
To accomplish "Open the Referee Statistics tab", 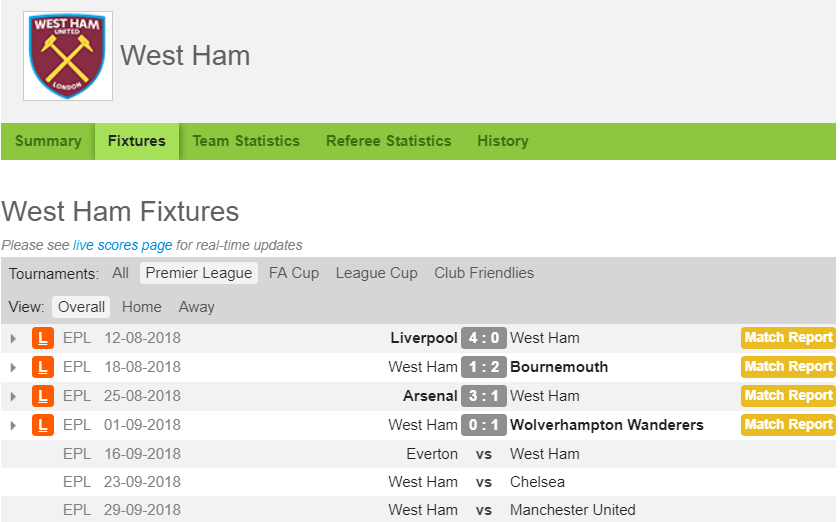I will (x=388, y=141).
